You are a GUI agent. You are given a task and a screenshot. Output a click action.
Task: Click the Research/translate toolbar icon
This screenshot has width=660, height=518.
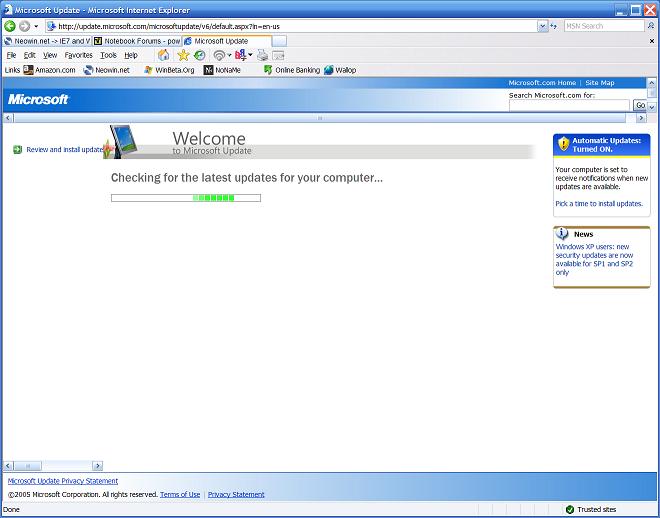point(241,55)
